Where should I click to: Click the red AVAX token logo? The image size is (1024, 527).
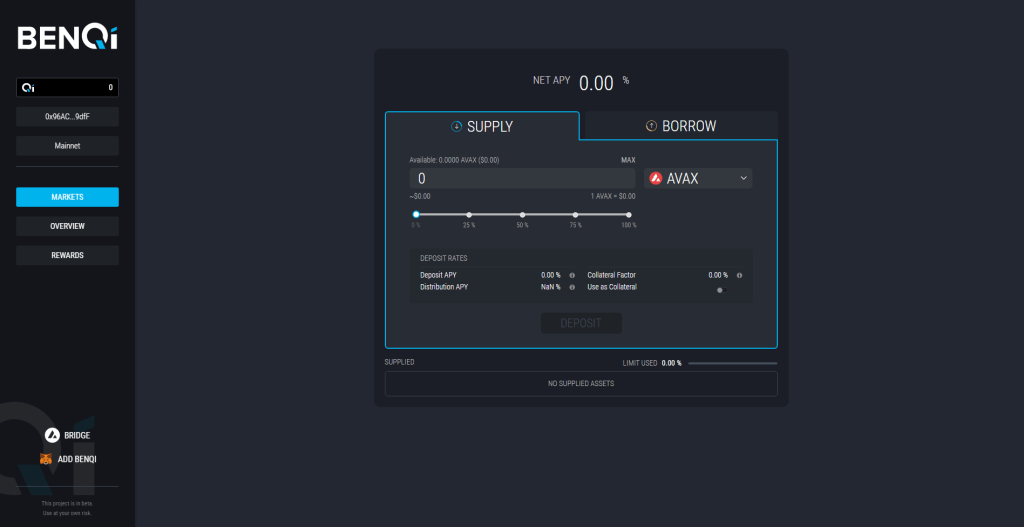tap(656, 178)
